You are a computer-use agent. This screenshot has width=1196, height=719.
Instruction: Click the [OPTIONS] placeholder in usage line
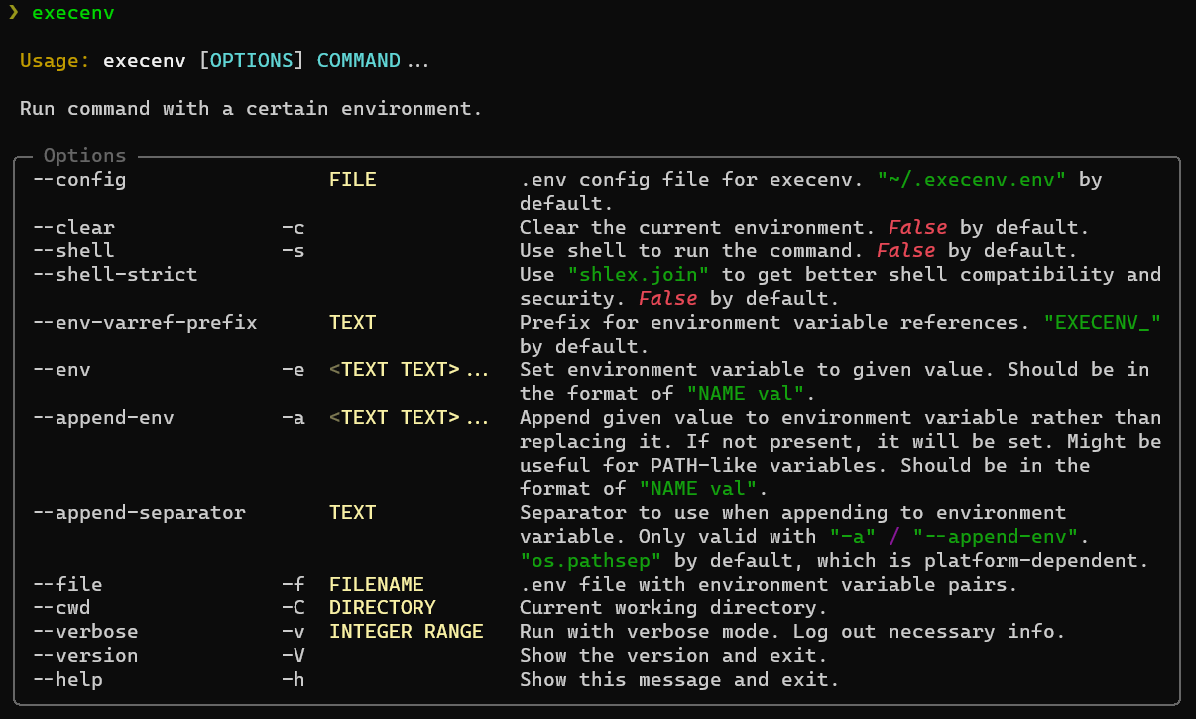pos(251,61)
